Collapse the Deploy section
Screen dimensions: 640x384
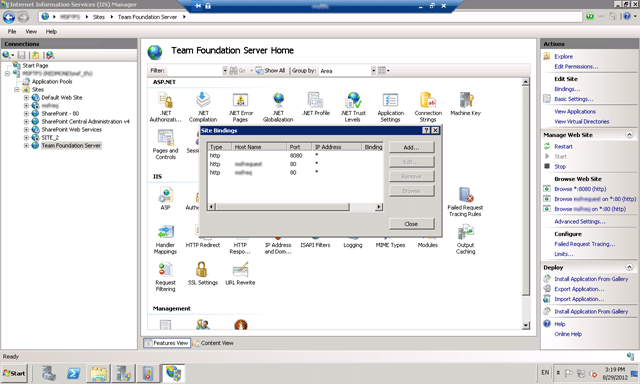[629, 267]
